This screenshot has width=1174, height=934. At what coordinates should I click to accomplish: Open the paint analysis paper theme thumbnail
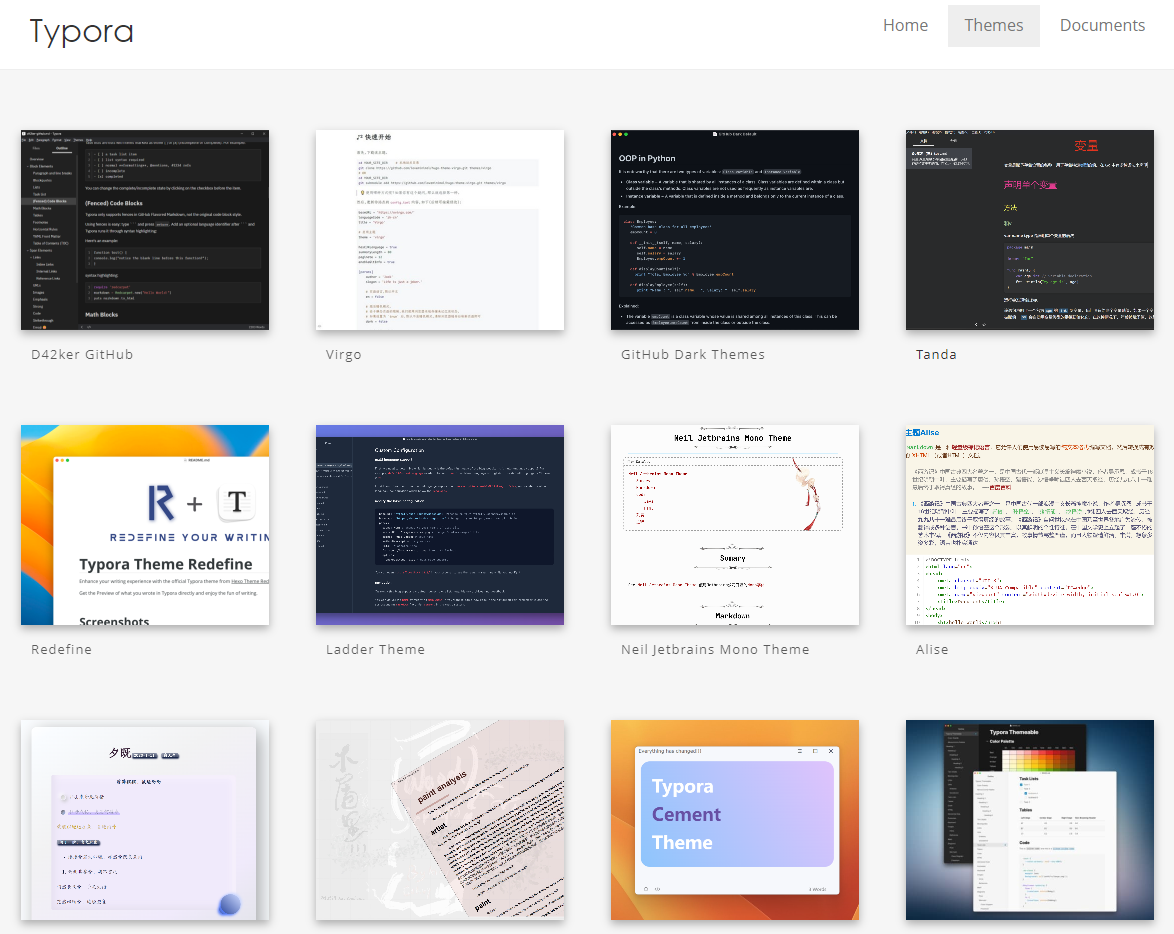(440, 820)
